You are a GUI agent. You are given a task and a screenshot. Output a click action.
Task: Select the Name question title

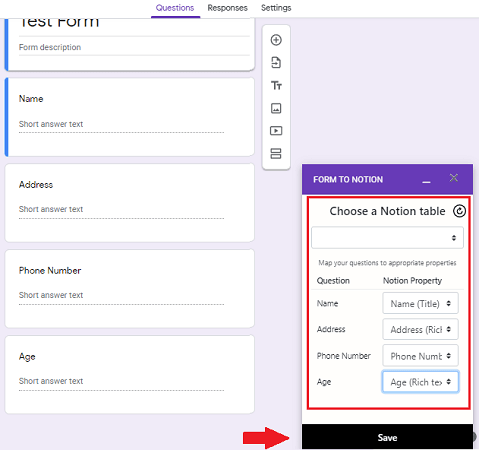coord(31,99)
